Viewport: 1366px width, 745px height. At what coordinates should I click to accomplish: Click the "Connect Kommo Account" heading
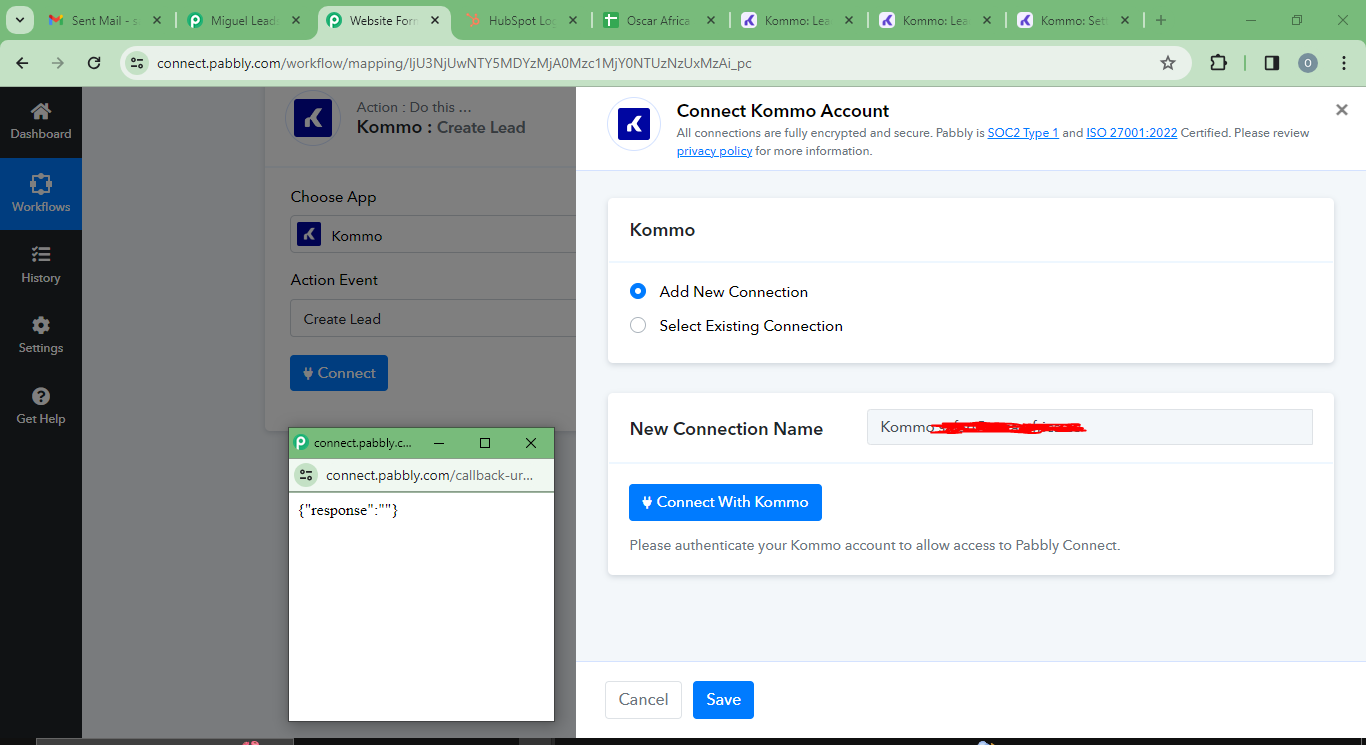coord(783,111)
